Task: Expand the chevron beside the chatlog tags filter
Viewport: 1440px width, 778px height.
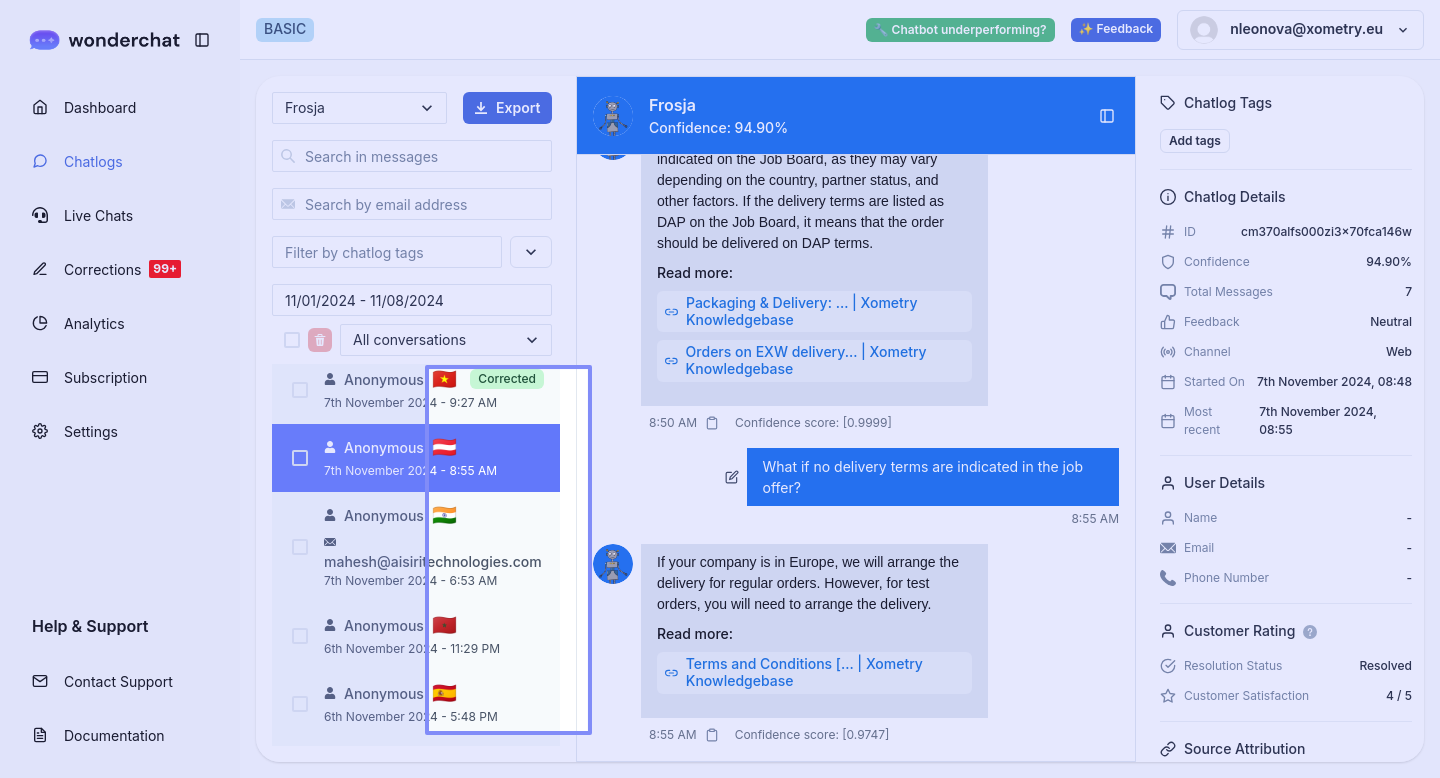Action: 531,252
